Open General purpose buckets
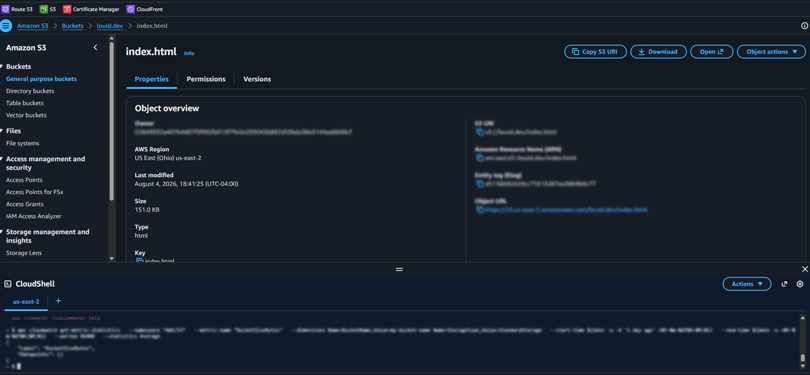Viewport: 810px width, 375px height. [x=41, y=79]
